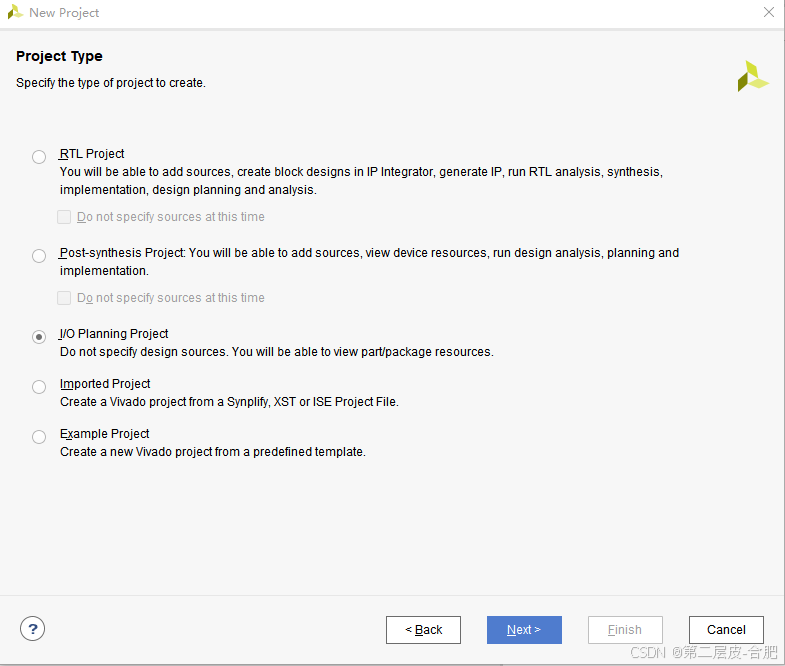
Task: Open help with the question mark icon
Action: point(33,628)
